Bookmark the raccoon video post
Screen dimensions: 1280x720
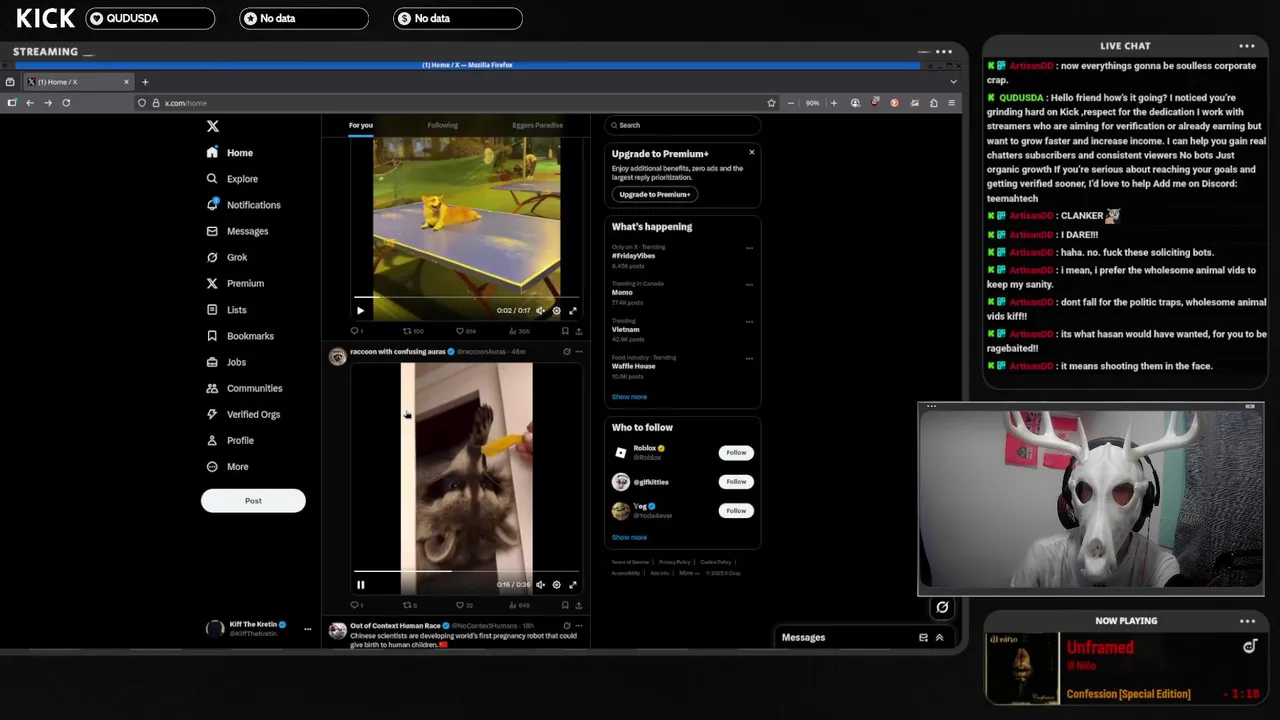565,605
